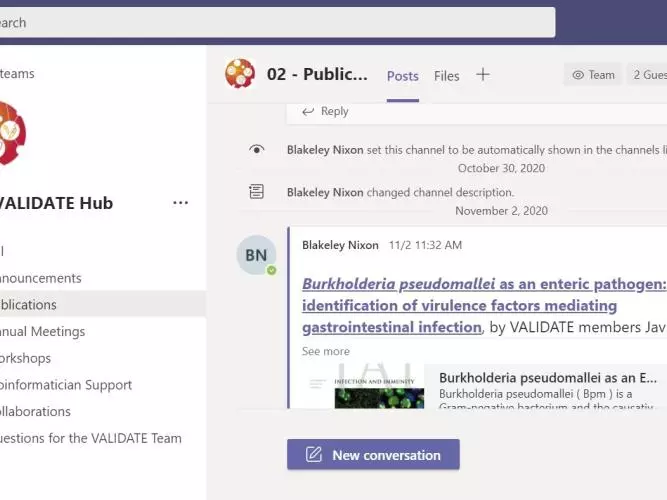
Task: Add a new tab with plus icon
Action: coord(483,75)
